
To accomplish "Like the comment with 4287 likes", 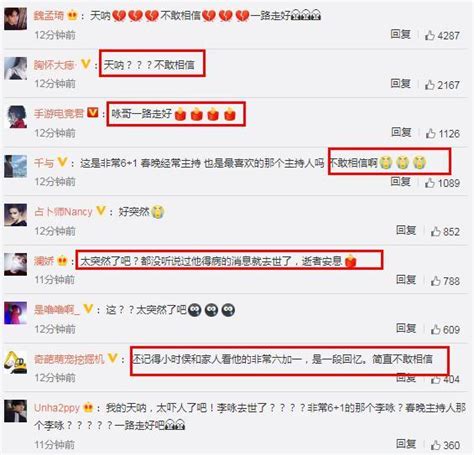I will (430, 35).
